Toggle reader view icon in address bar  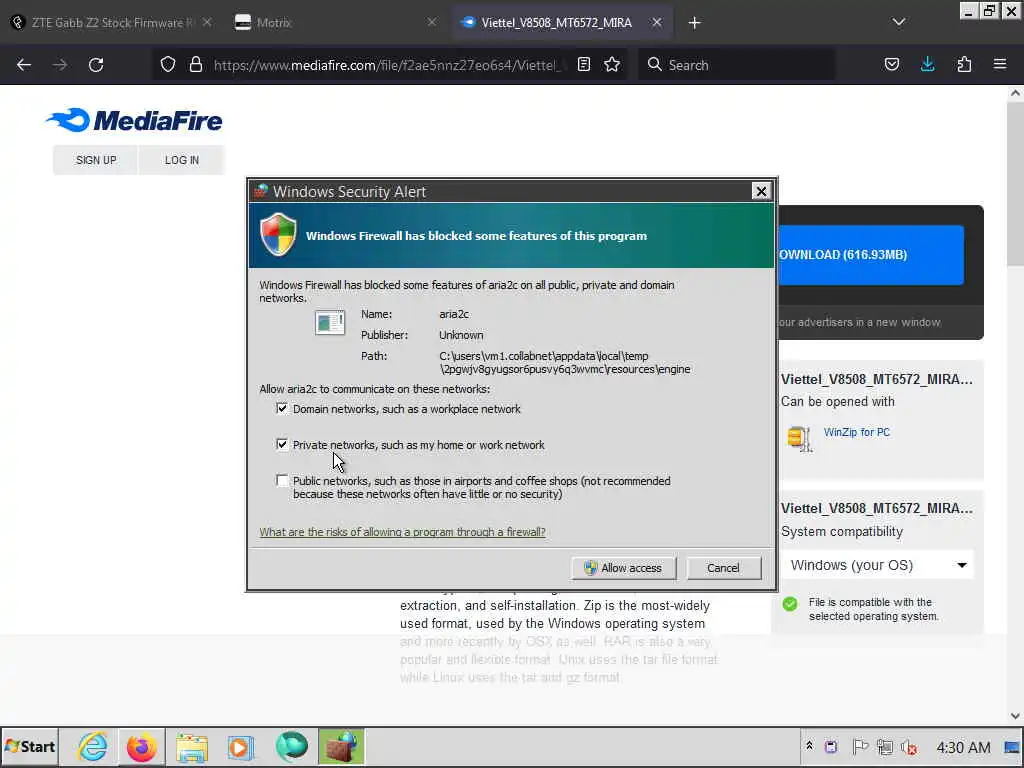pyautogui.click(x=584, y=65)
